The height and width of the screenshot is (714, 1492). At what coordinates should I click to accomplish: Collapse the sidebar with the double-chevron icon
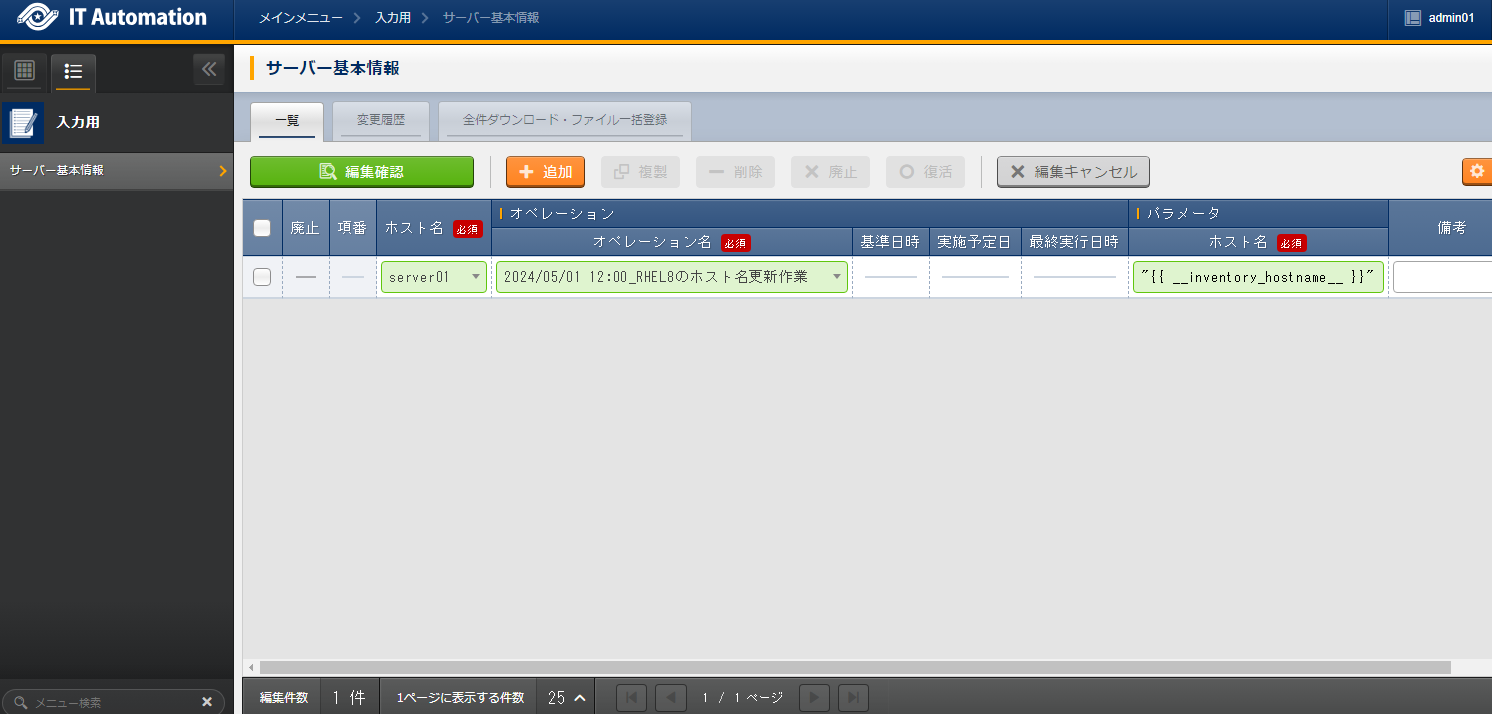(x=210, y=69)
